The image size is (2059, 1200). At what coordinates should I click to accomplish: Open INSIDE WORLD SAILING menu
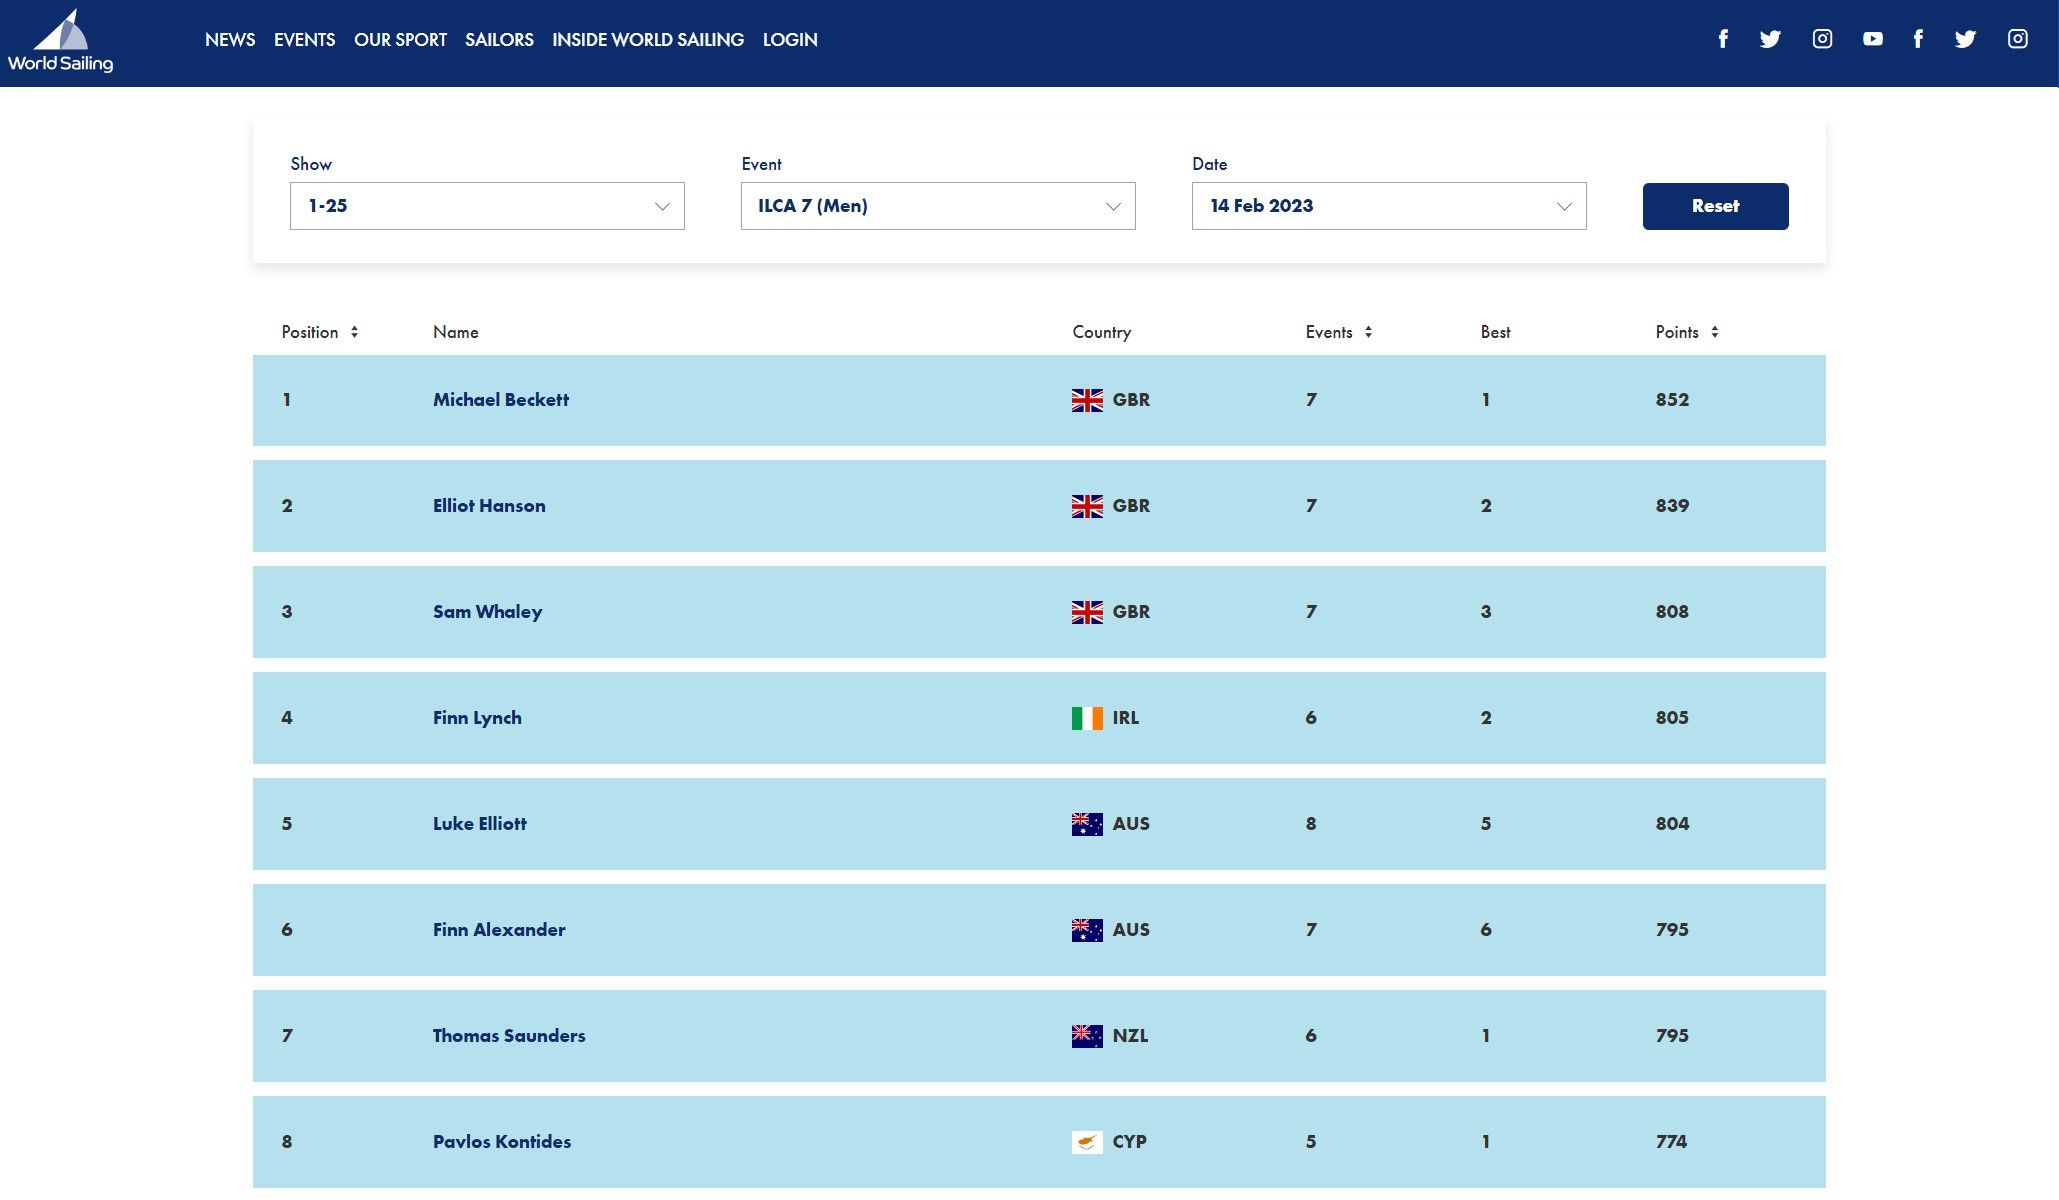coord(648,40)
